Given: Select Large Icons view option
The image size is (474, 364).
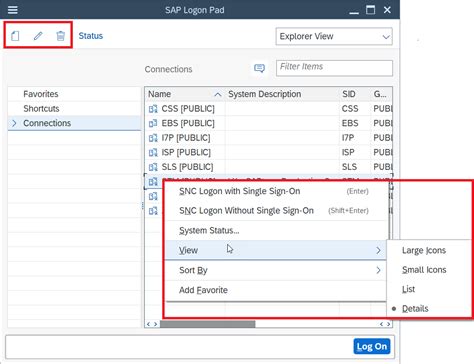Looking at the screenshot, I should pos(424,250).
